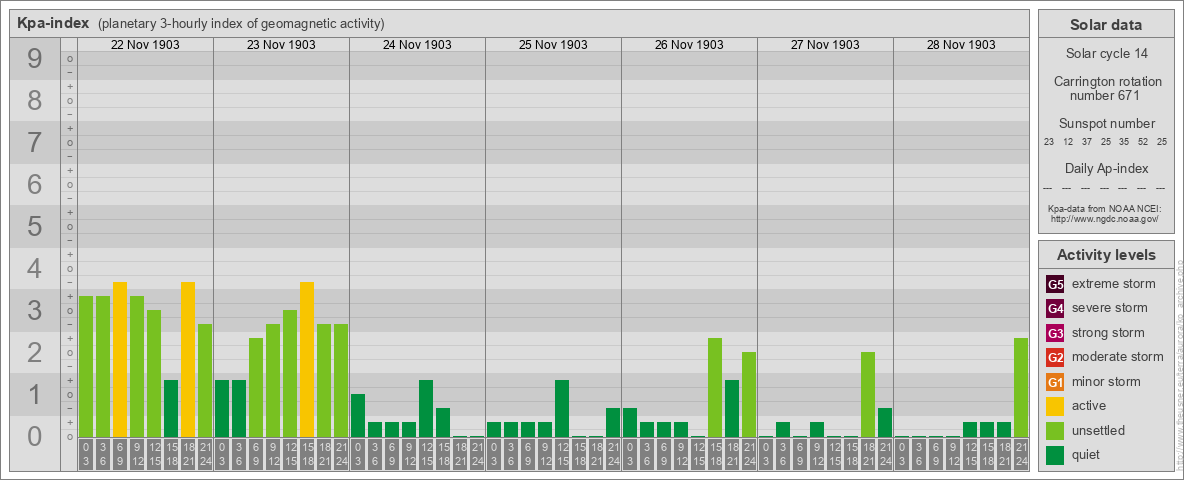
Task: Click the 'minor storm' legend label
Action: coord(1106,382)
